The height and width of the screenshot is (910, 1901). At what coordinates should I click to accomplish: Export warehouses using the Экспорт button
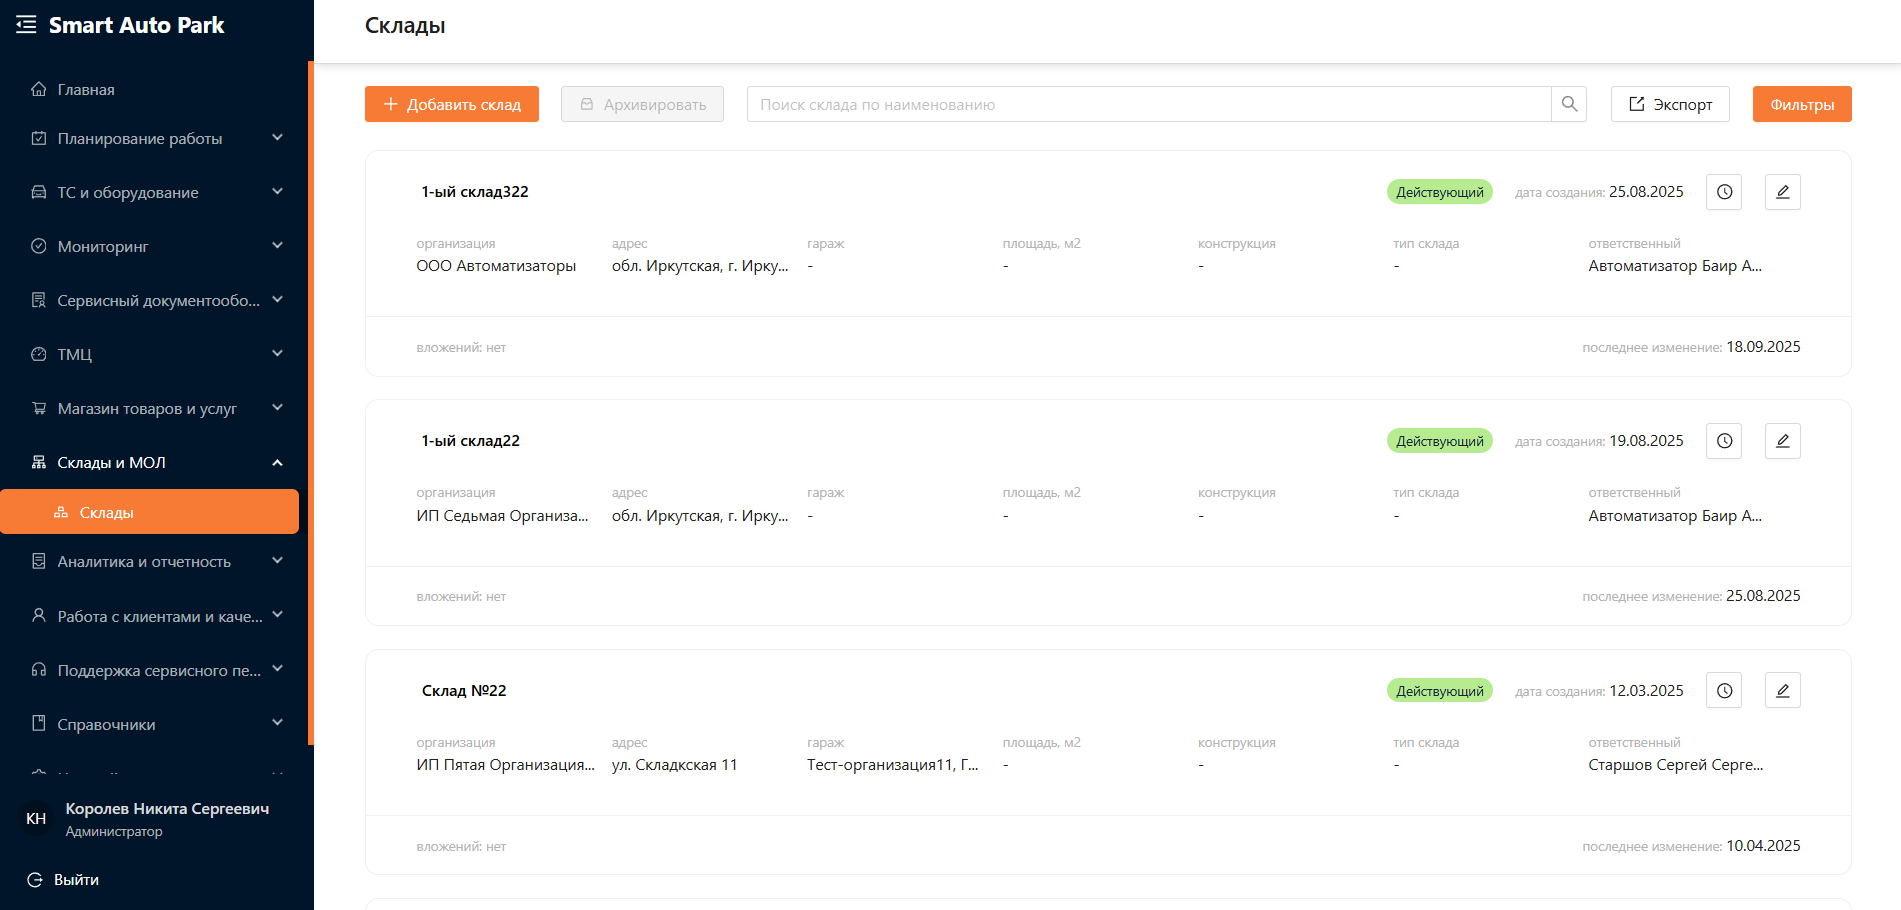click(x=1669, y=104)
